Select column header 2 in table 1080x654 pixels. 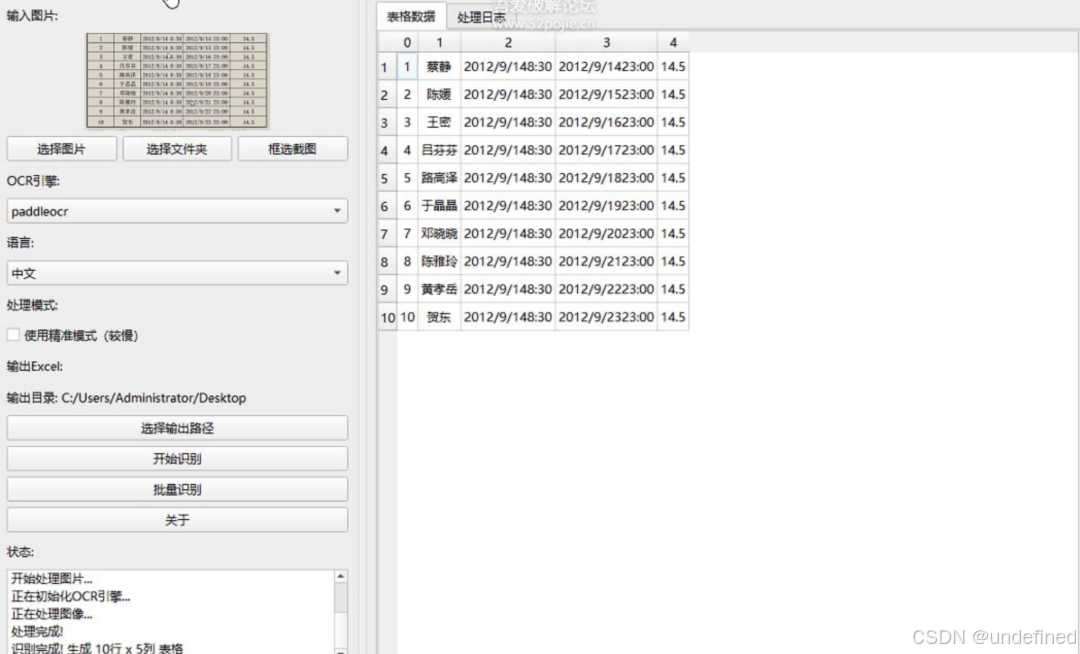click(x=508, y=43)
